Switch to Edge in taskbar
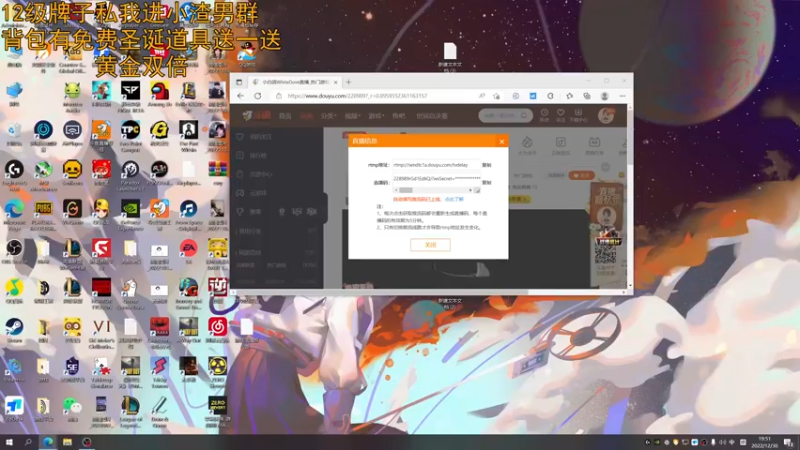This screenshot has height=450, width=800. (x=48, y=442)
